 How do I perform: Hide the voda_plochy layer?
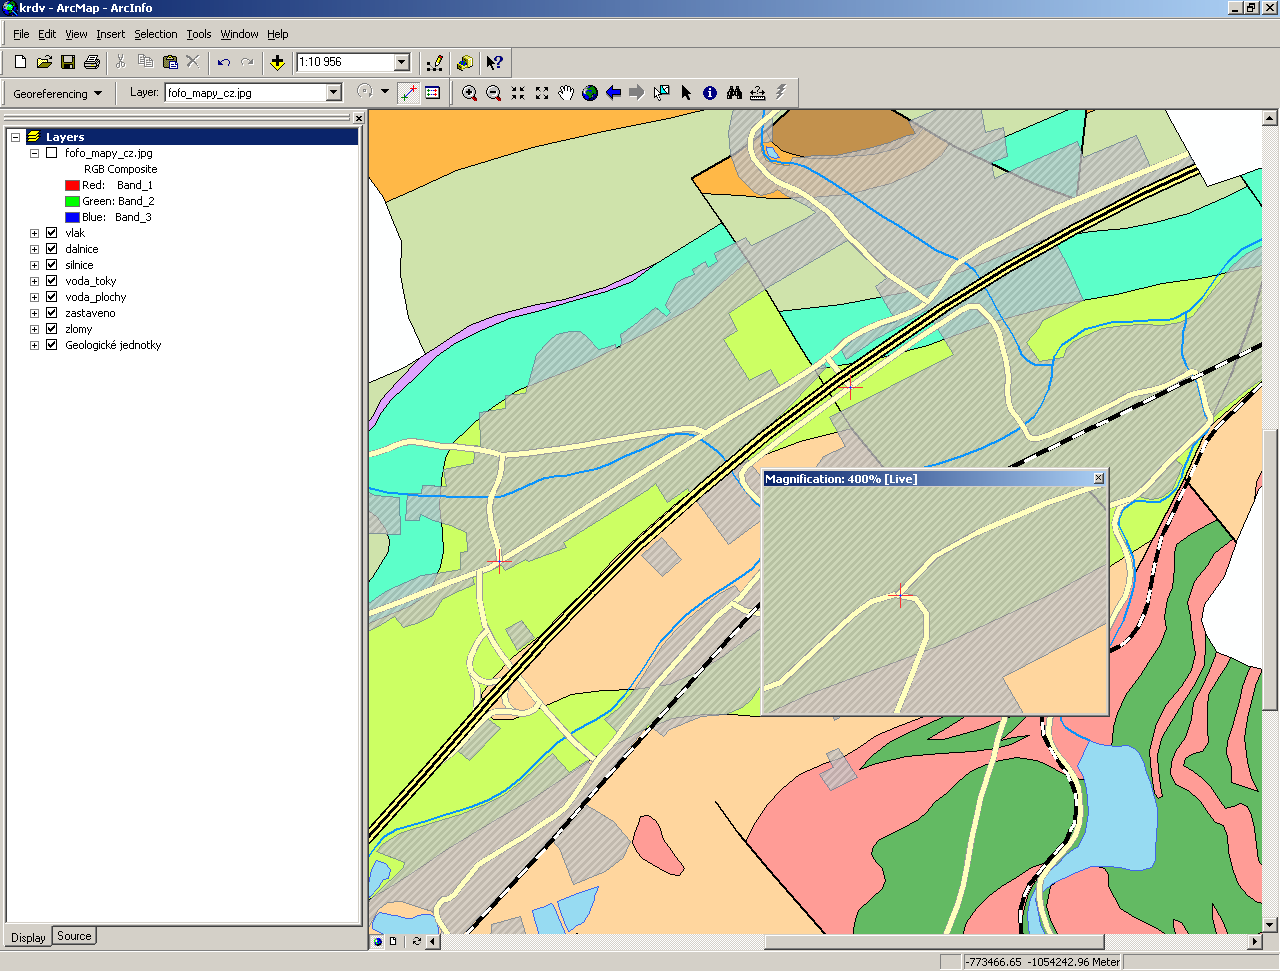tap(52, 297)
